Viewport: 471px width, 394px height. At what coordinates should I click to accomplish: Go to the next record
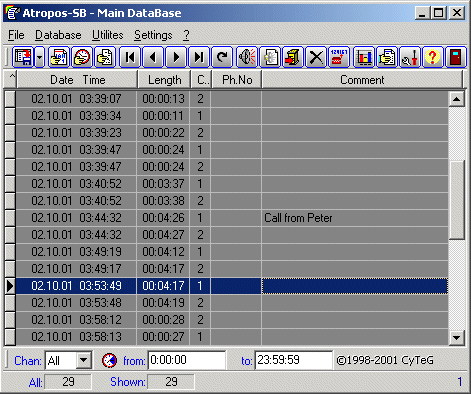[176, 57]
